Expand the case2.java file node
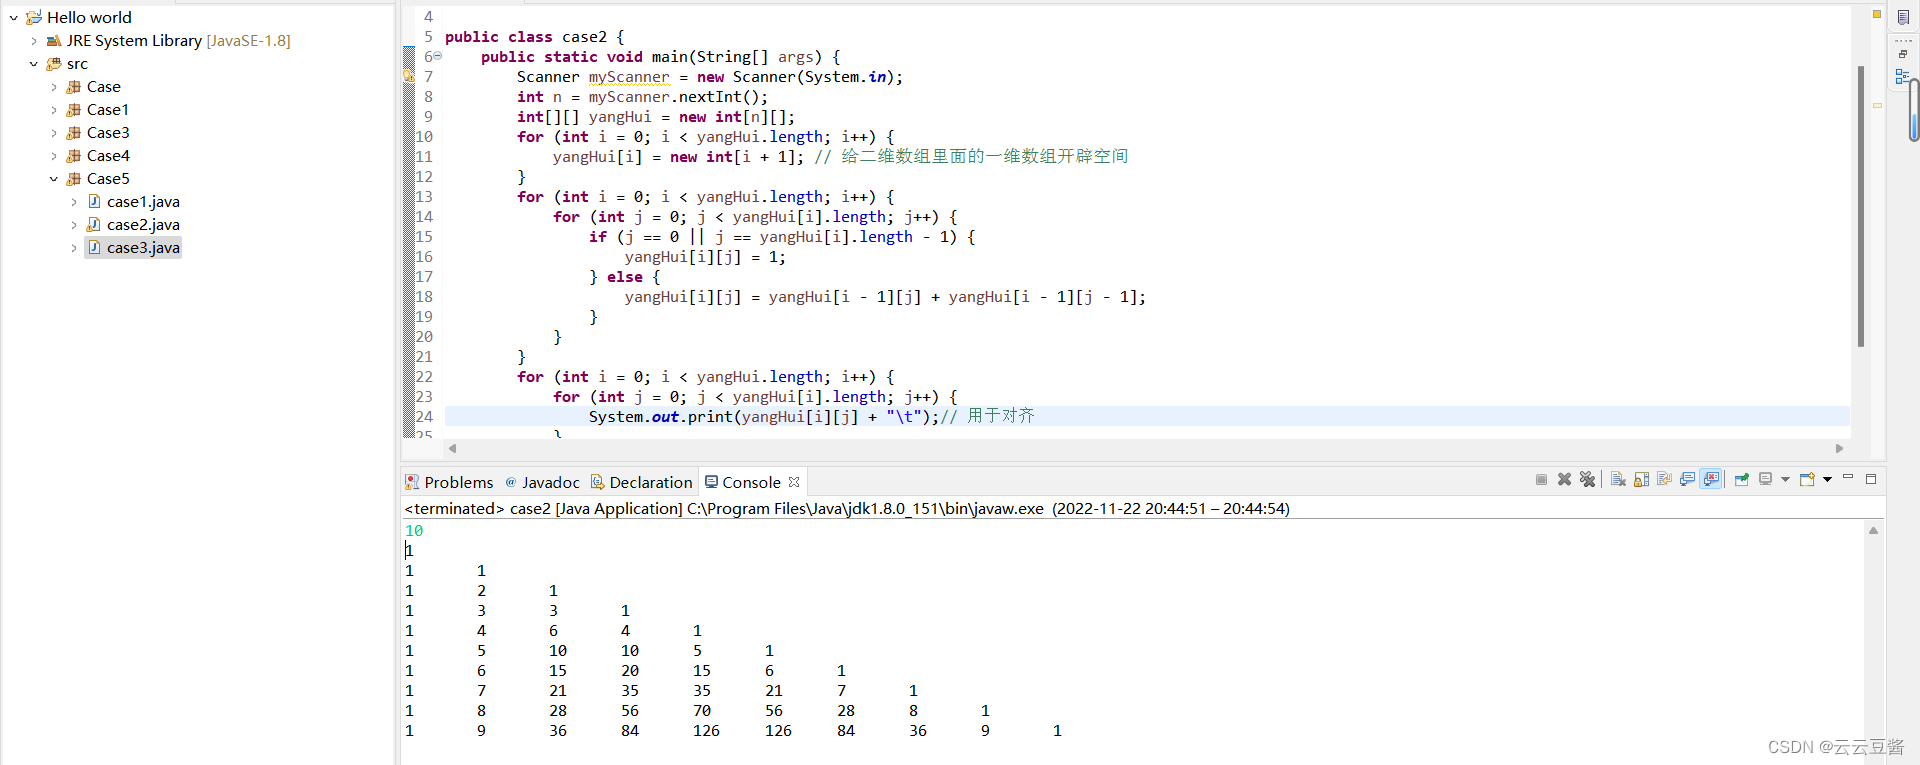The width and height of the screenshot is (1920, 765). (x=74, y=225)
